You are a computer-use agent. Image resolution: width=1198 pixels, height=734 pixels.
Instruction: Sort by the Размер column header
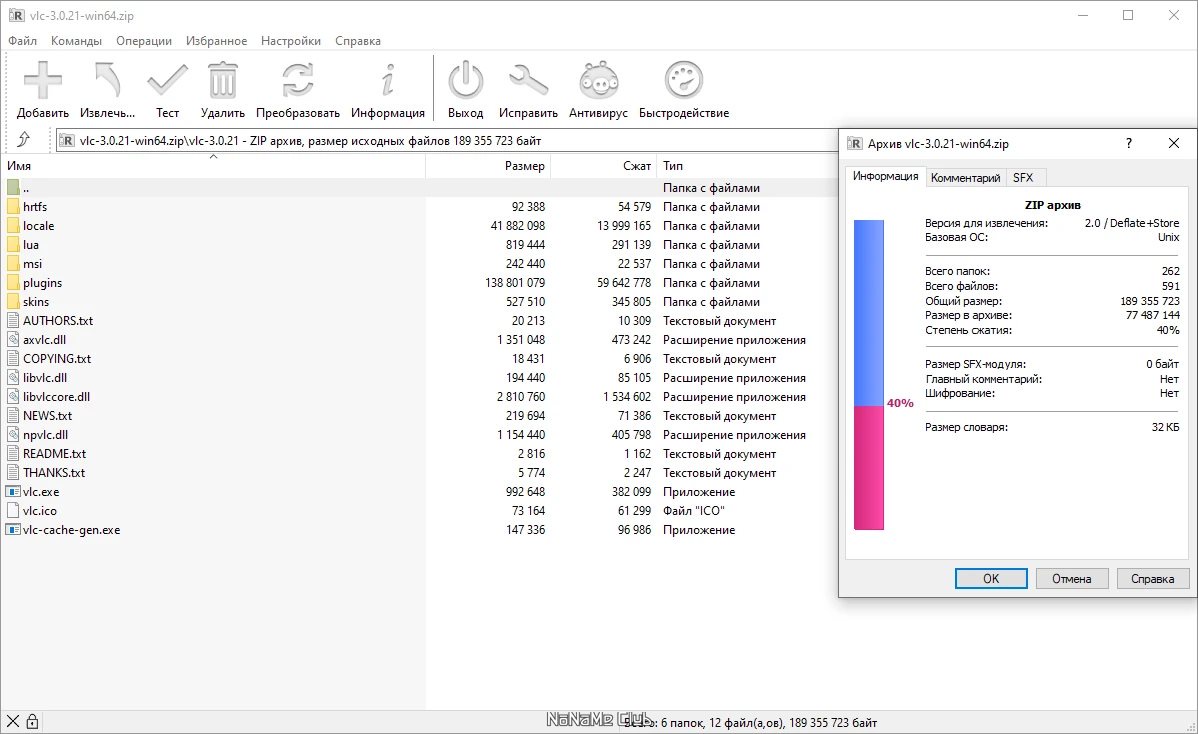click(x=487, y=165)
